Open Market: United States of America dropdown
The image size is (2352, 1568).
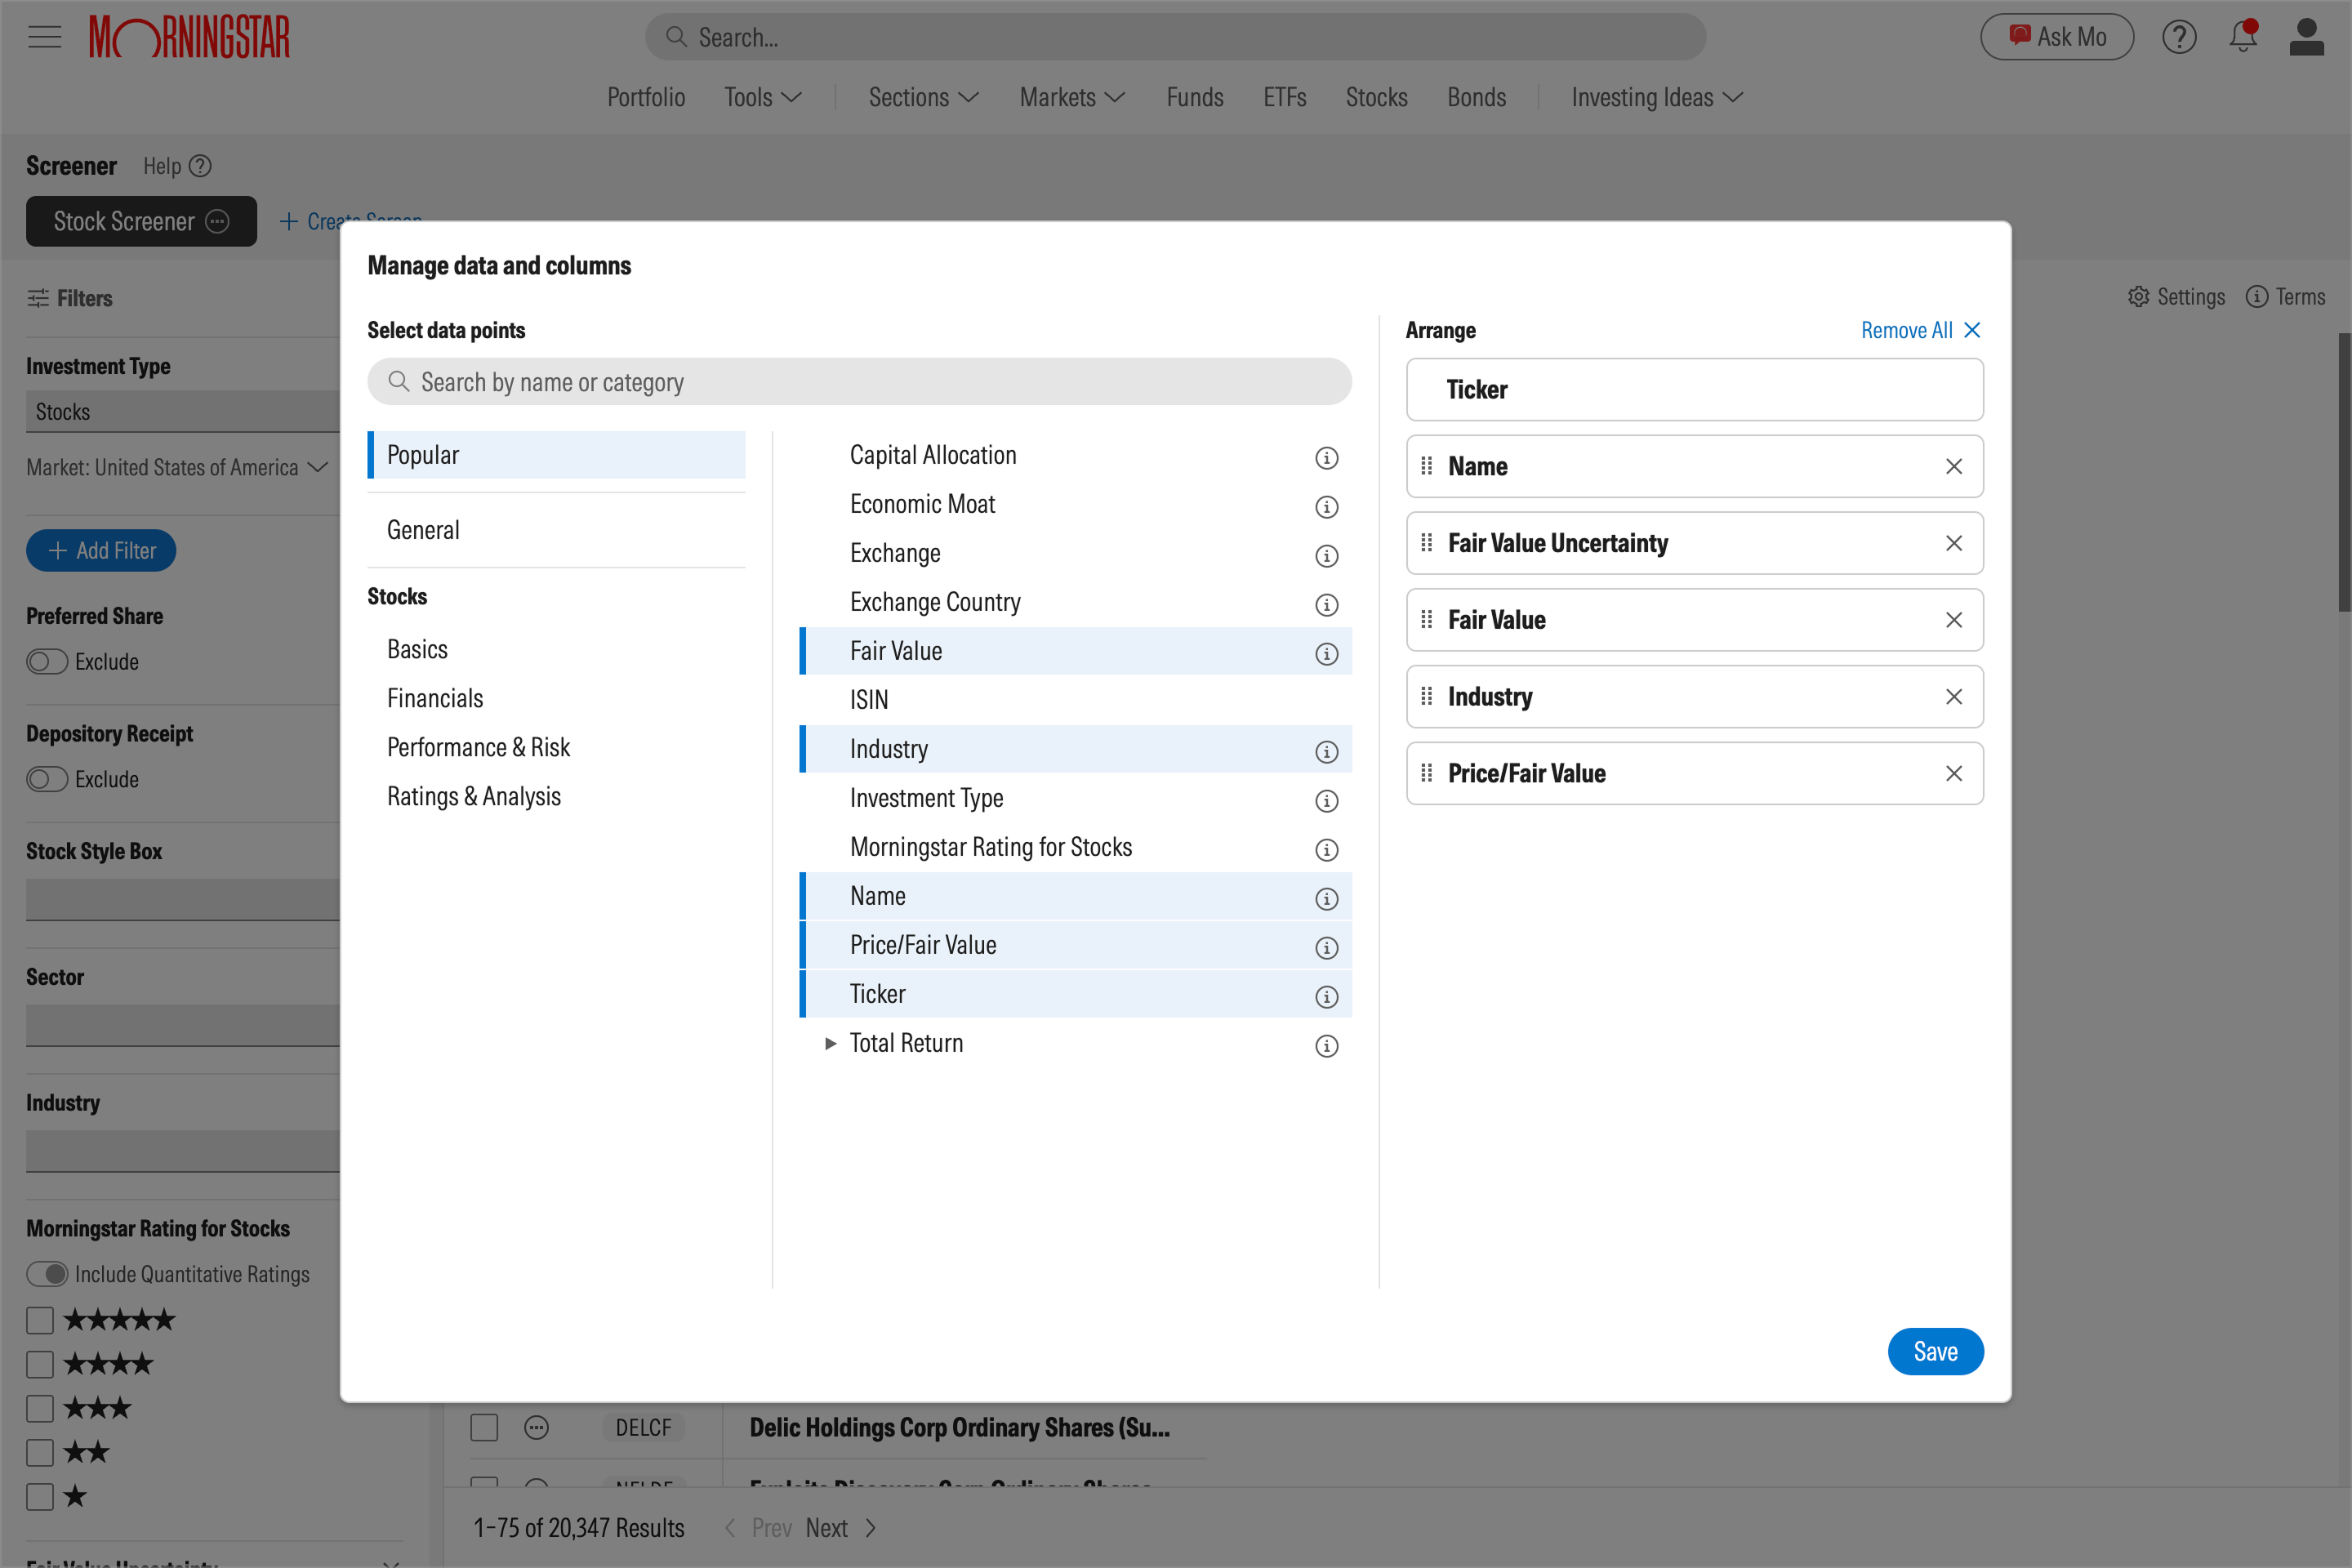point(177,468)
